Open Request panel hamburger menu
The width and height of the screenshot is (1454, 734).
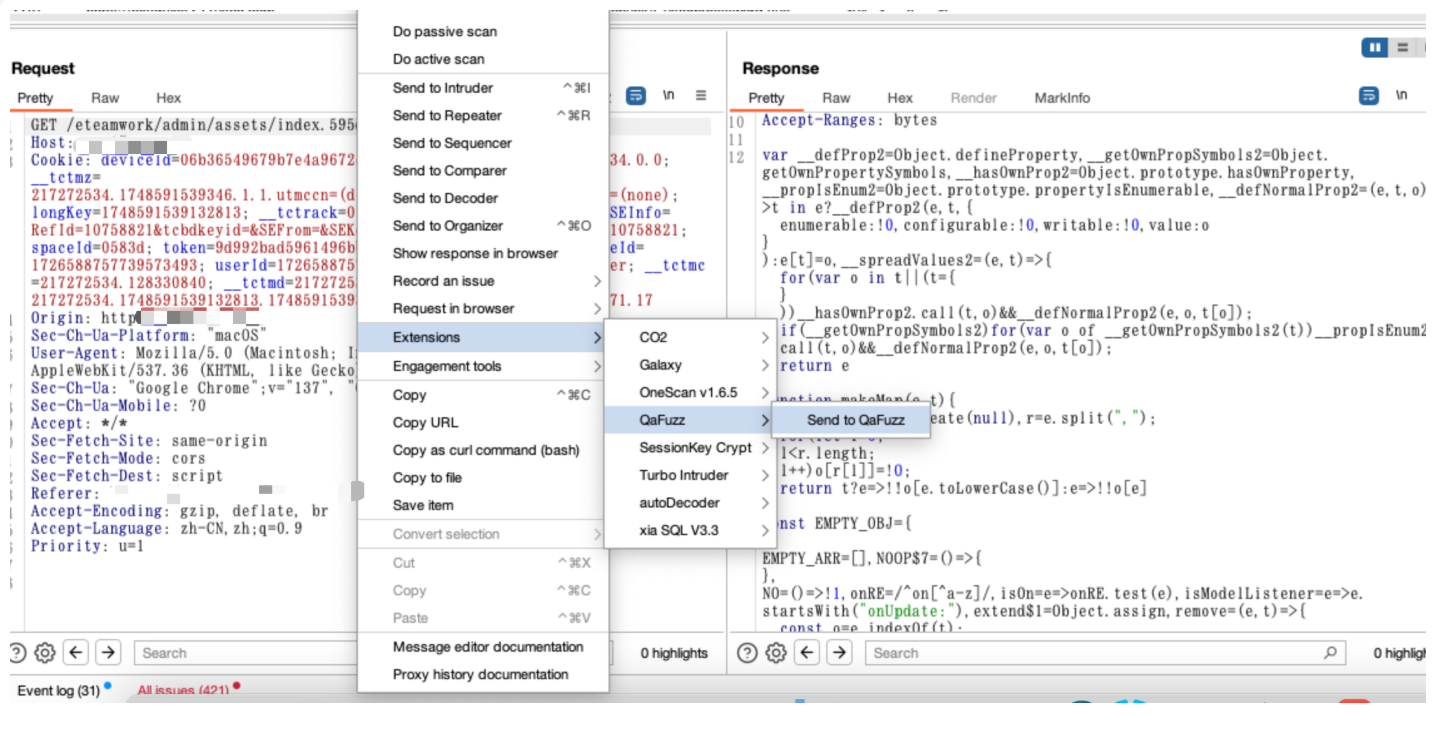pyautogui.click(x=701, y=96)
